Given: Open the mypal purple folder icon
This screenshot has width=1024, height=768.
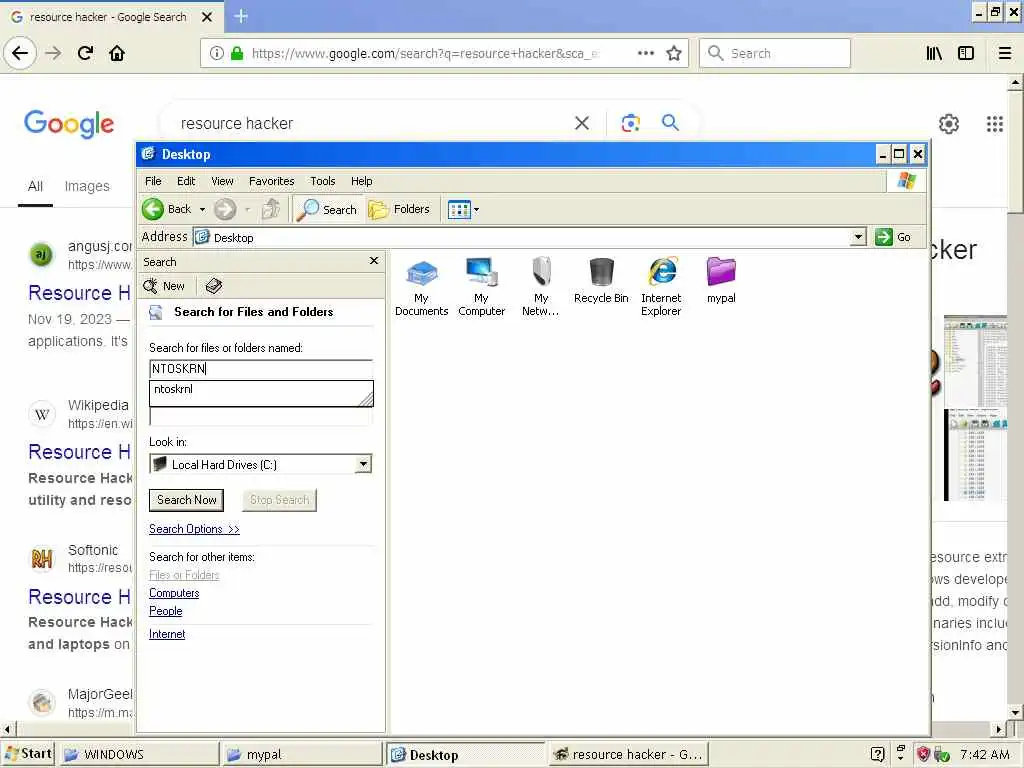Looking at the screenshot, I should click(x=721, y=281).
